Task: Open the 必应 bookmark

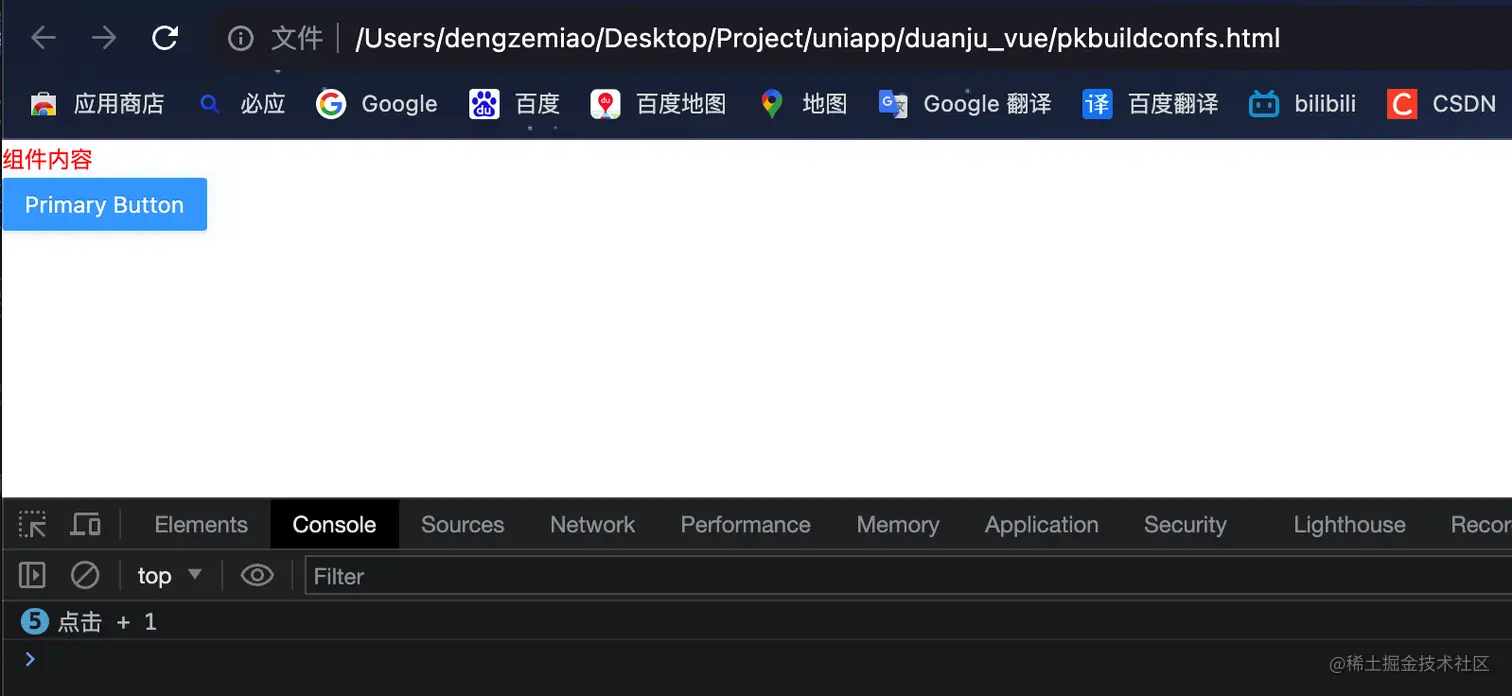Action: point(242,104)
